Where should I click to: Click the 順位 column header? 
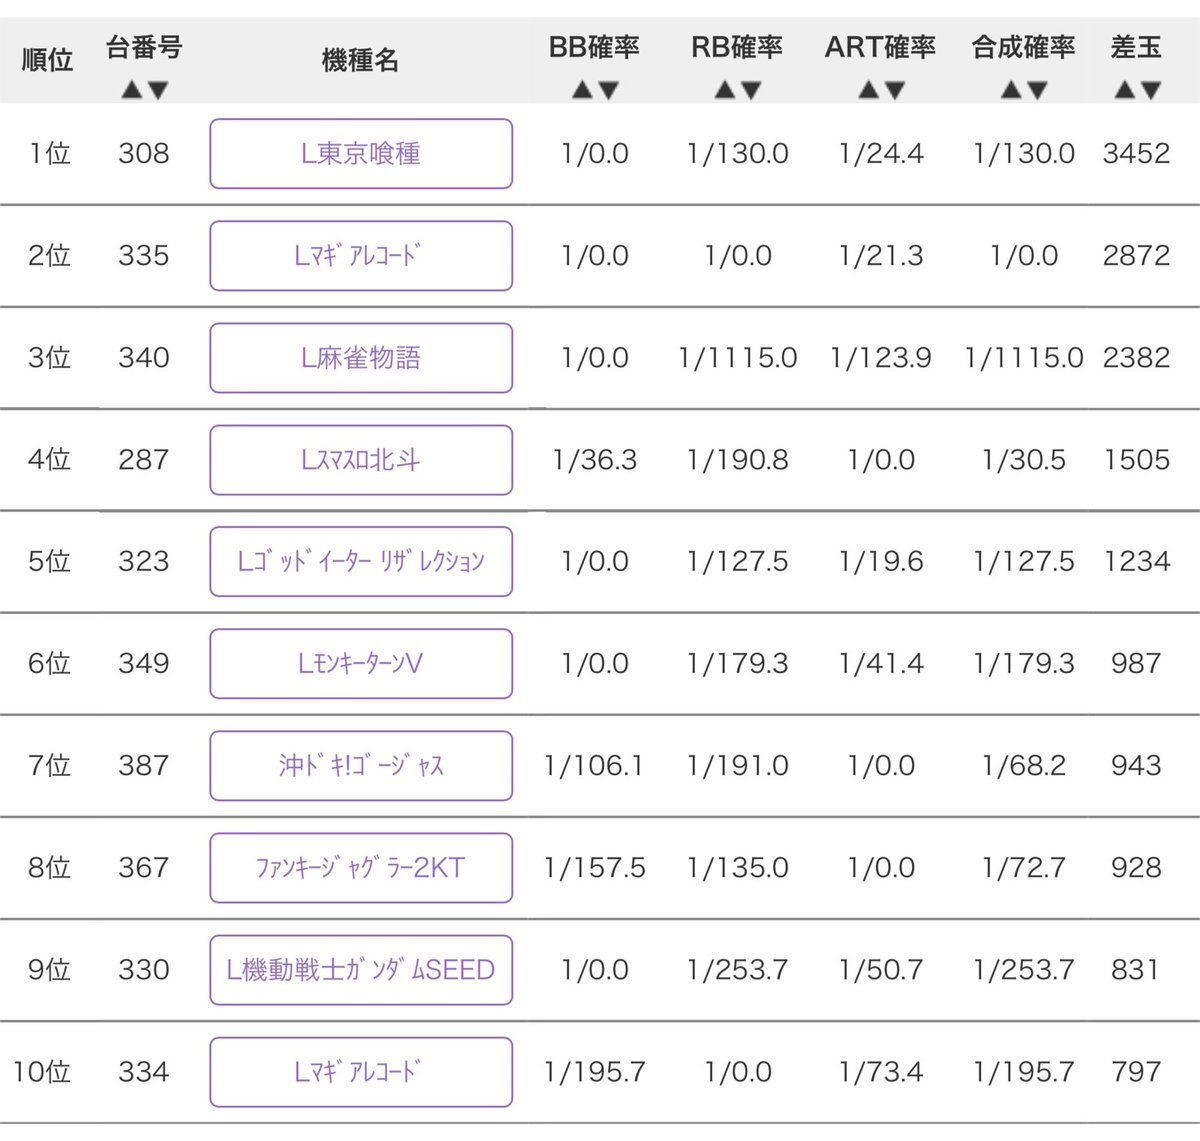[x=48, y=60]
